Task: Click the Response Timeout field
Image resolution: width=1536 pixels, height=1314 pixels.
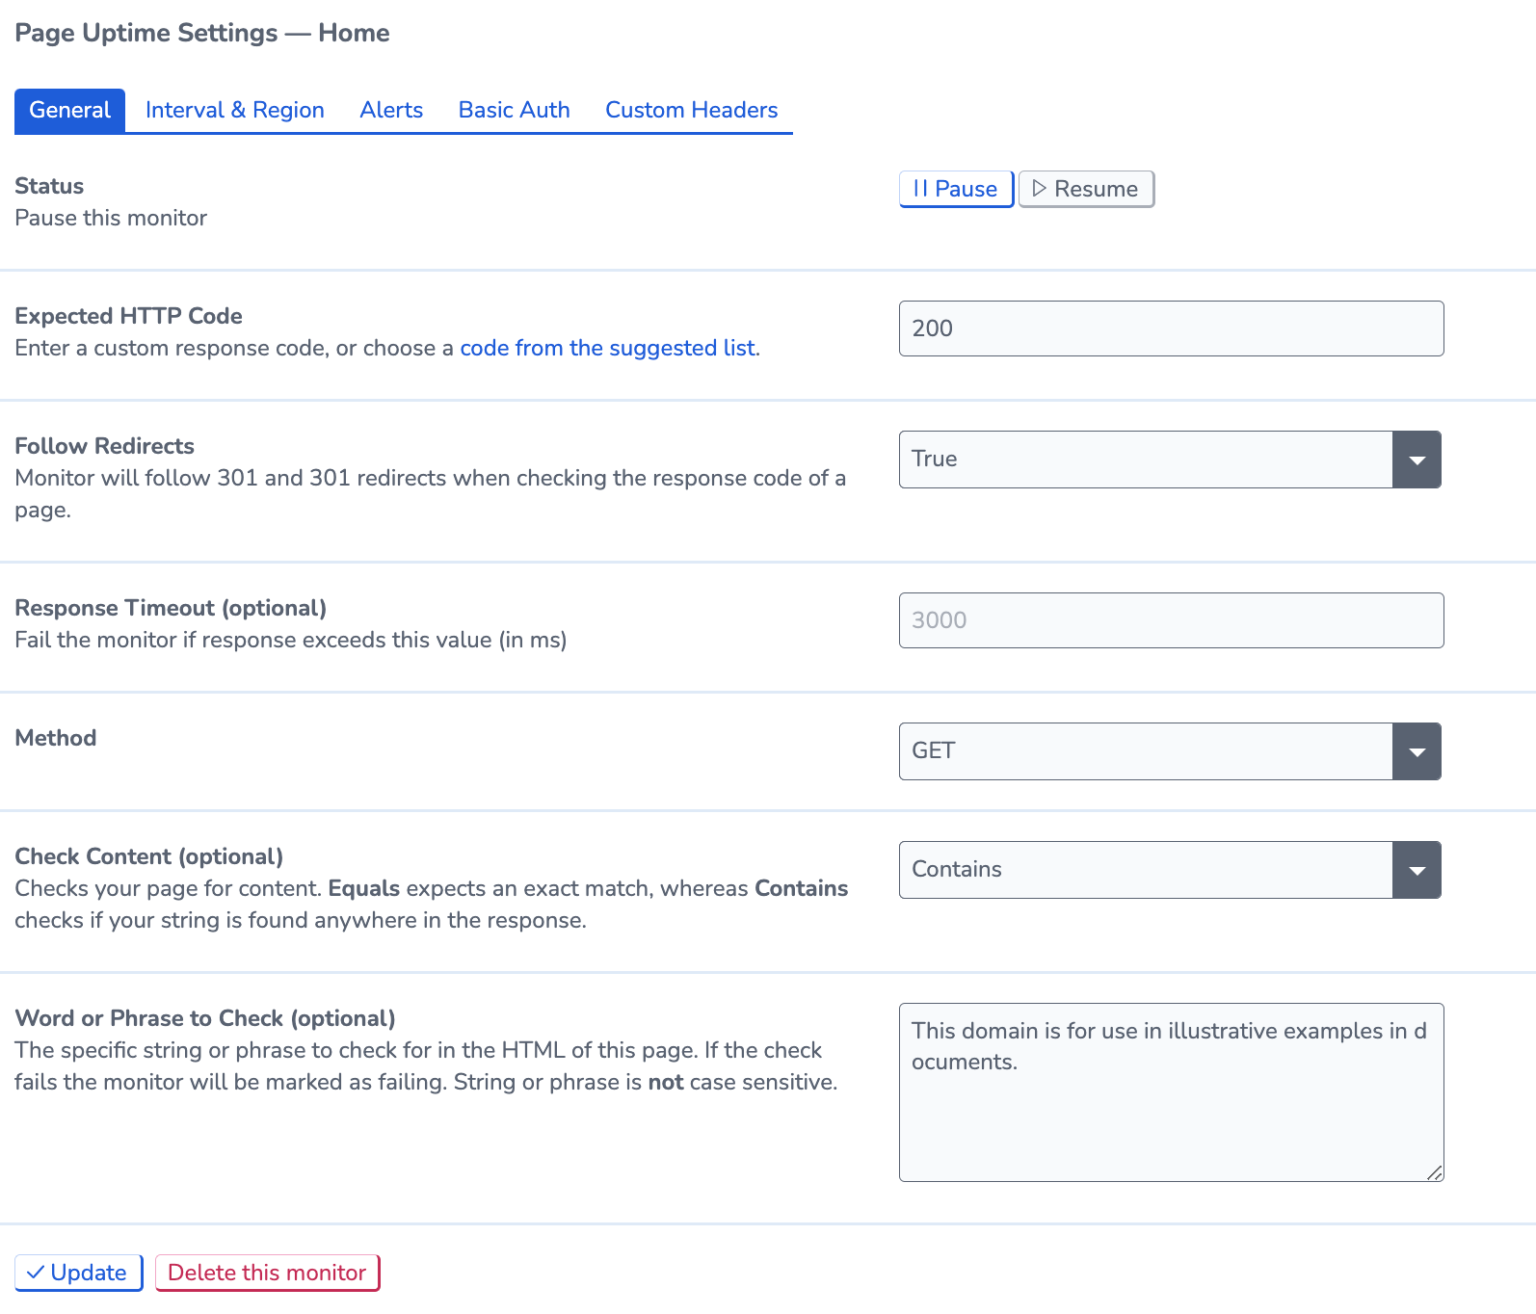Action: 1171,620
